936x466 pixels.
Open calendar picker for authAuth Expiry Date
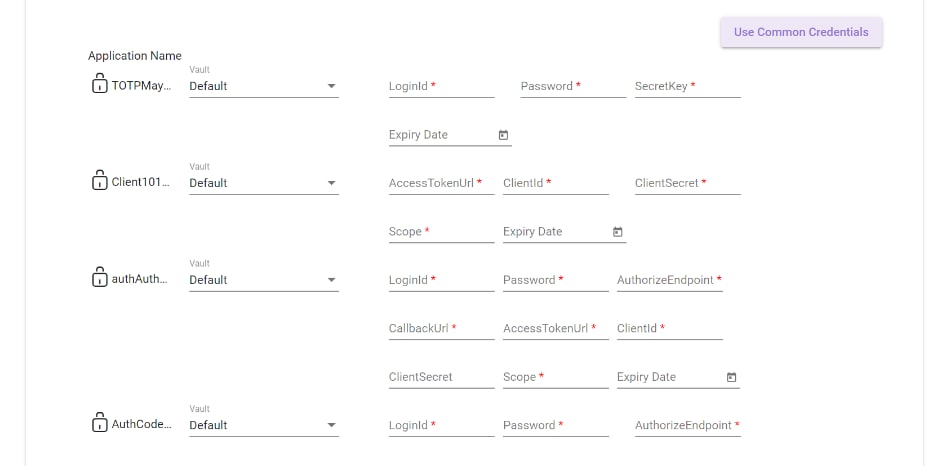click(731, 377)
